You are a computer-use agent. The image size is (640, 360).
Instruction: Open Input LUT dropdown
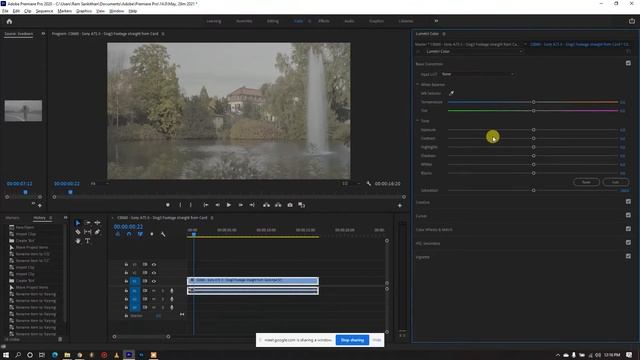click(x=478, y=74)
